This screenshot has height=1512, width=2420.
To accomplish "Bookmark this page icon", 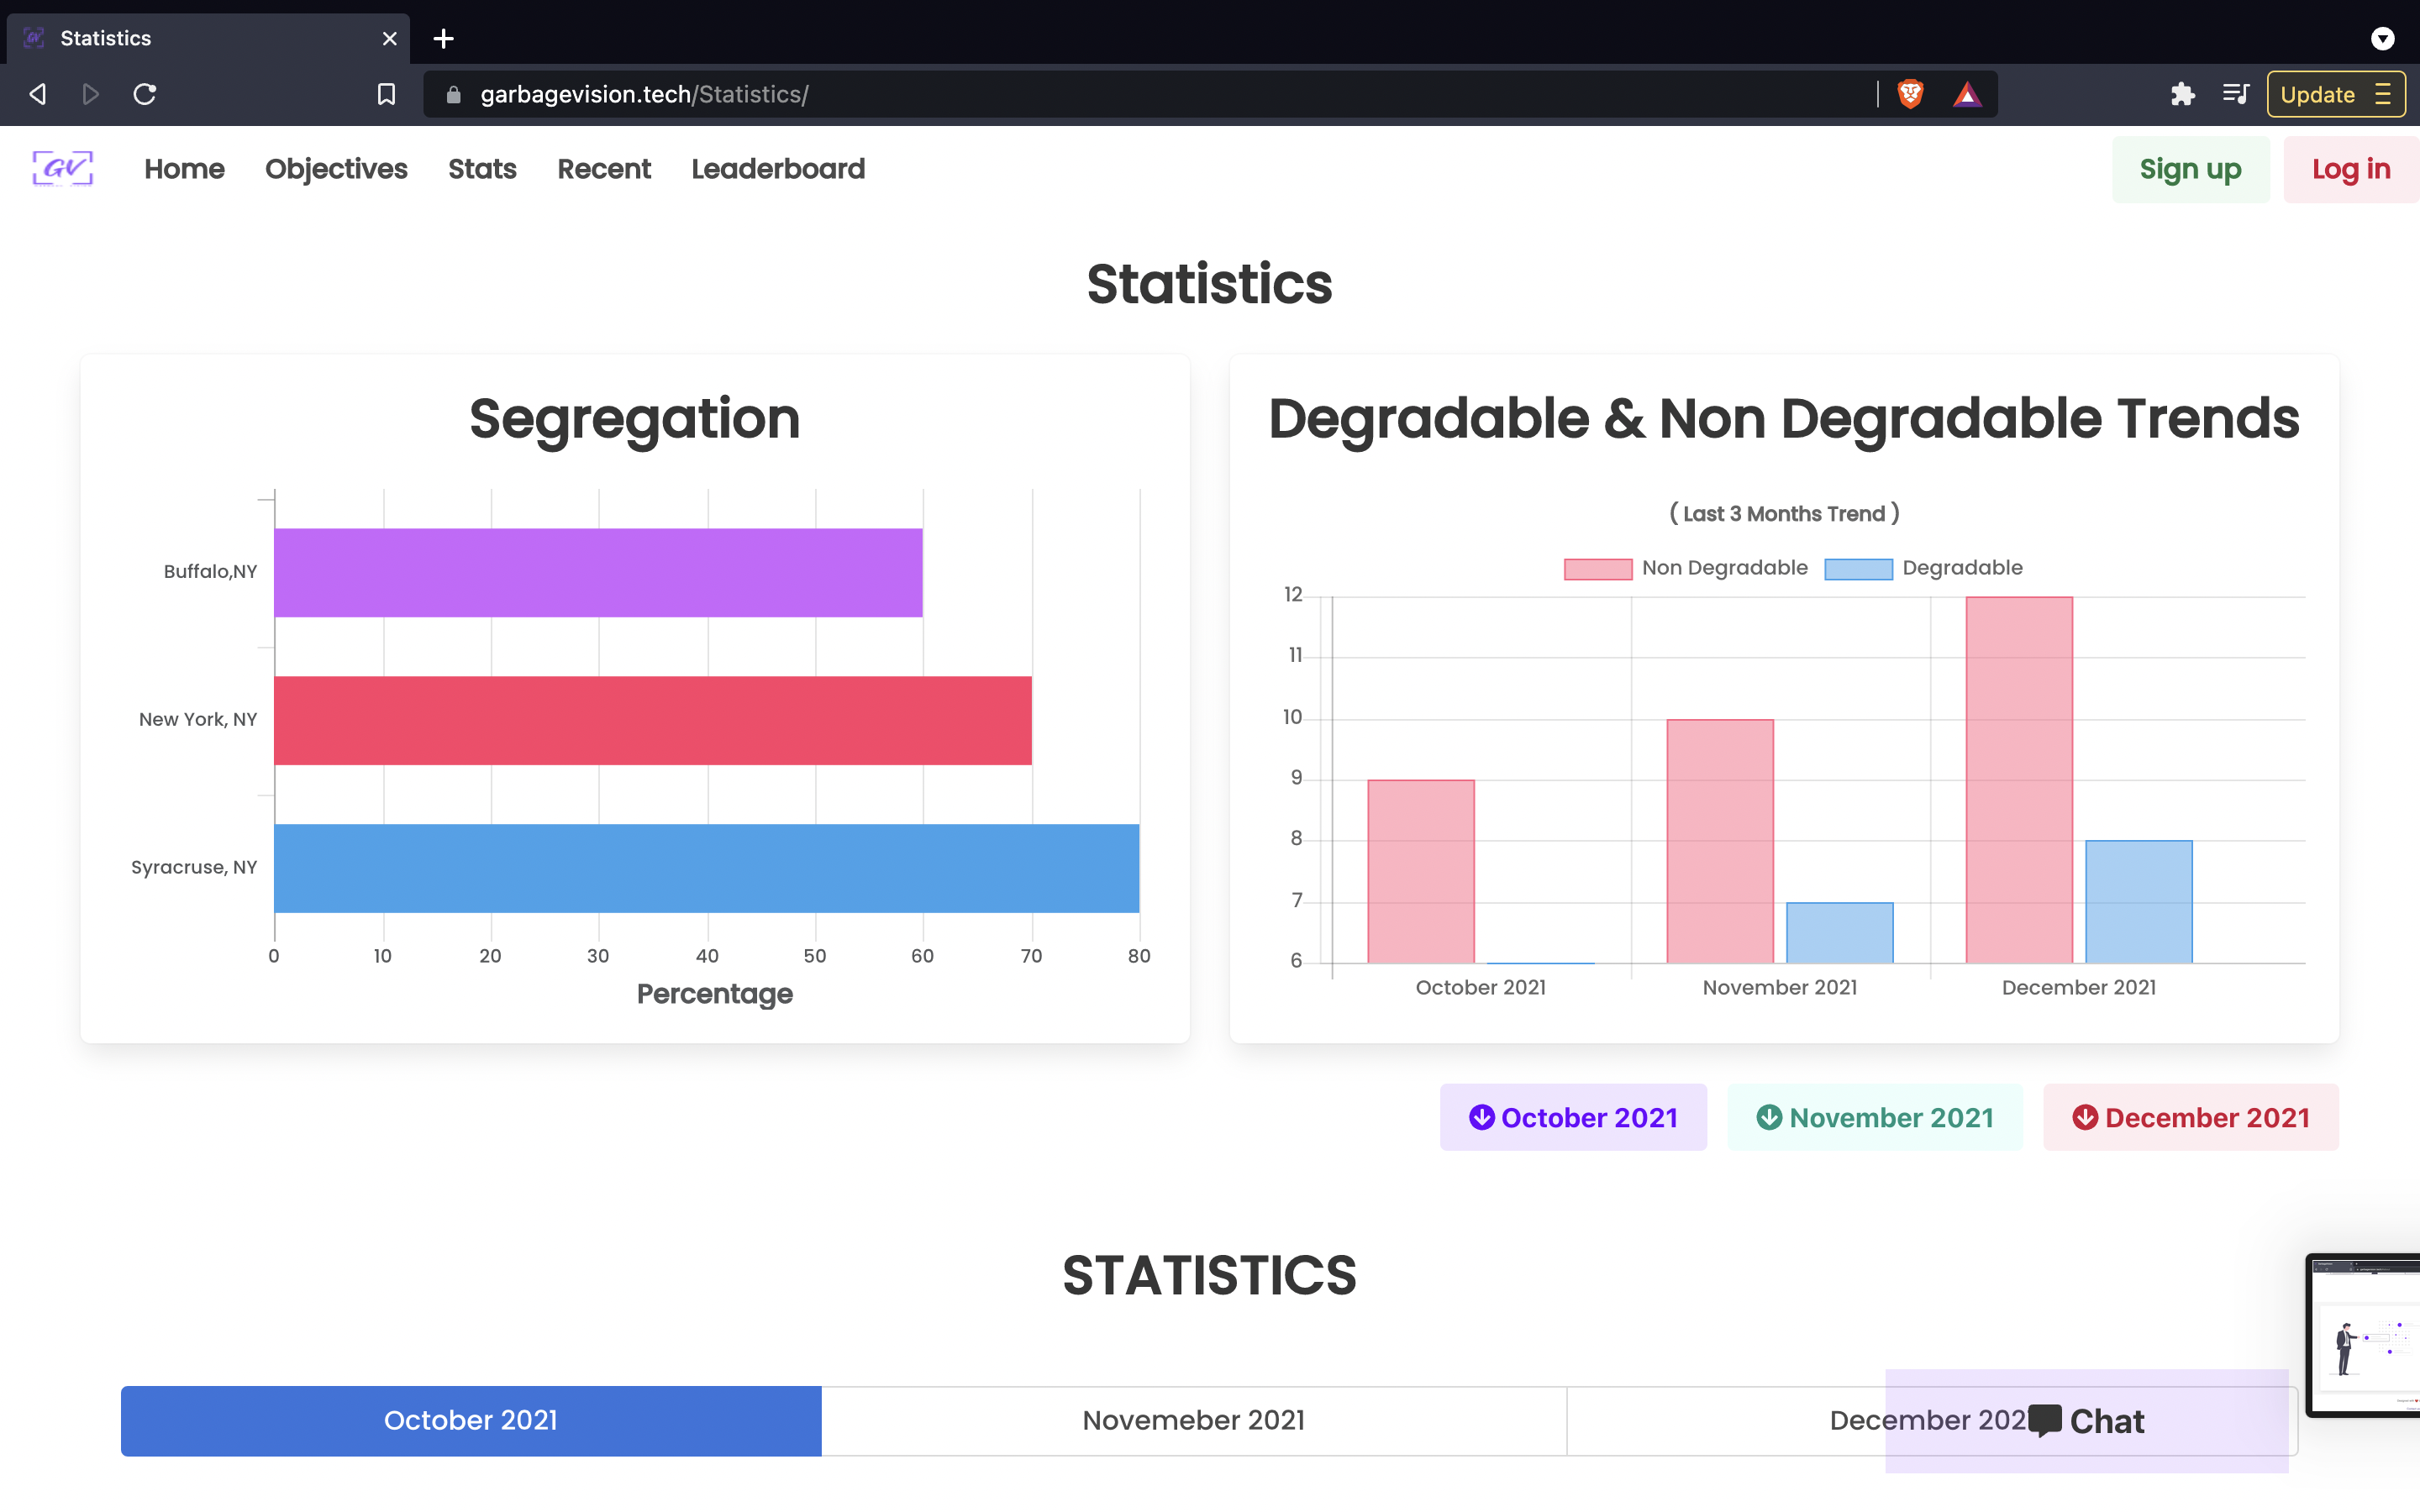I will point(386,94).
